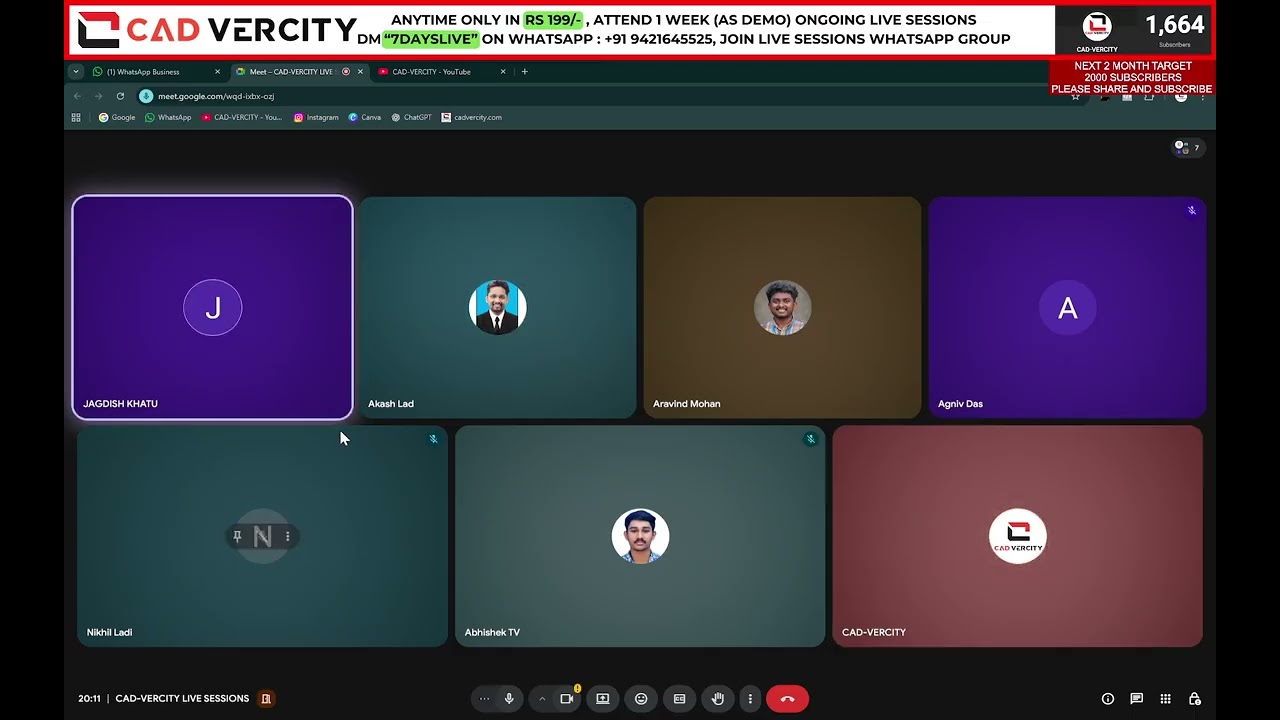This screenshot has width=1280, height=720.
Task: Start presenting your screen
Action: click(x=603, y=699)
